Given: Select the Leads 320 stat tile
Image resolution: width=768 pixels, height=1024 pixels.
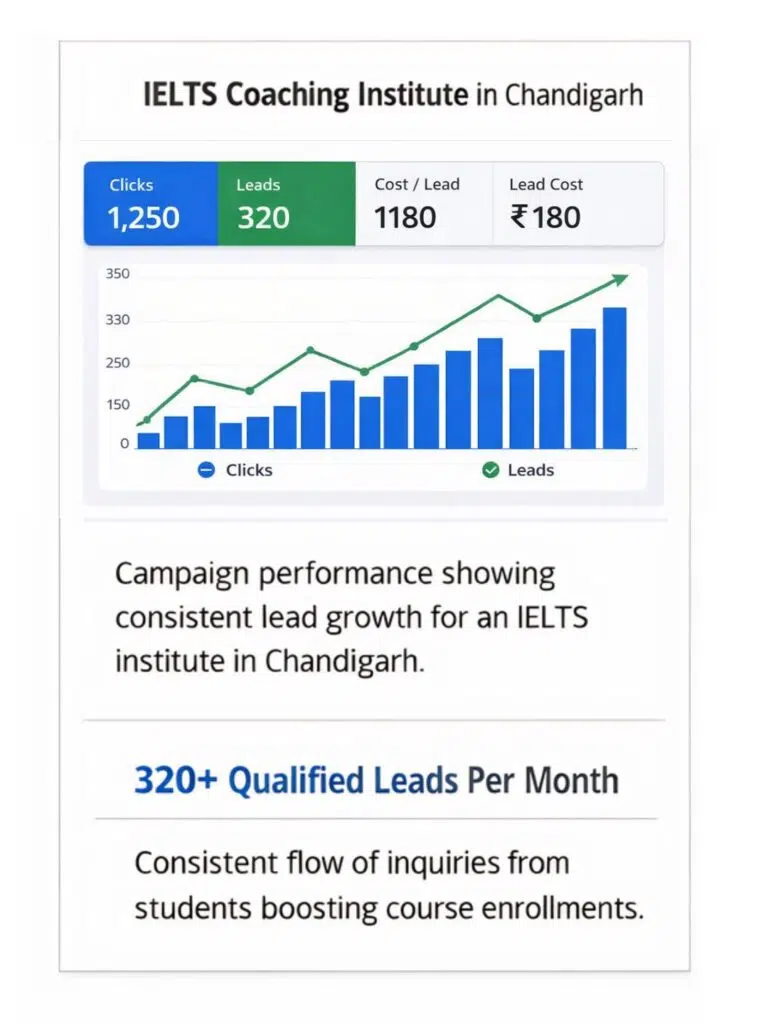Looking at the screenshot, I should pyautogui.click(x=287, y=204).
